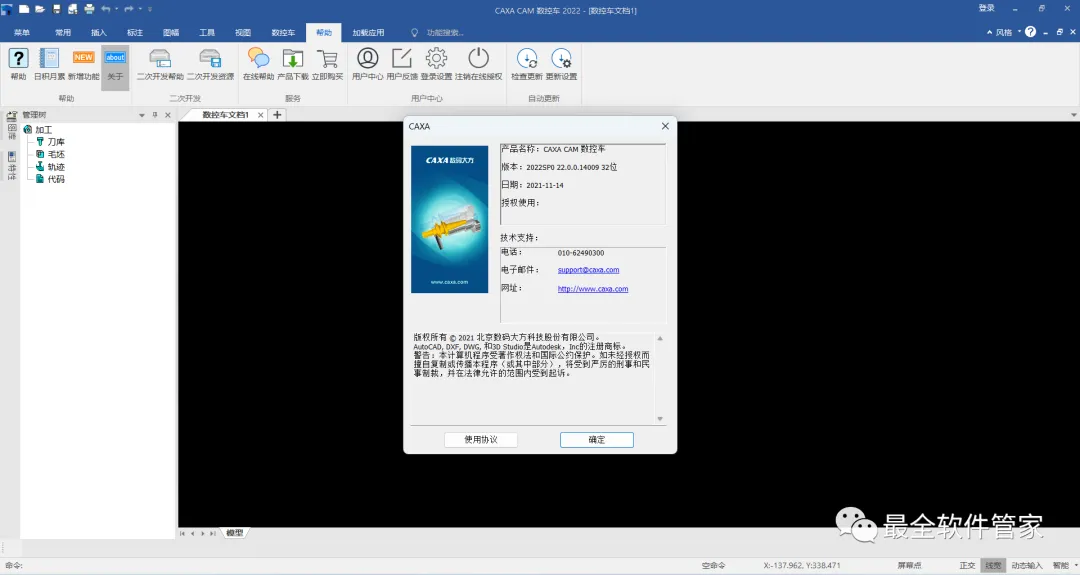Click the Undo arrow in quick access toolbar
The height and width of the screenshot is (575, 1080).
coord(105,9)
